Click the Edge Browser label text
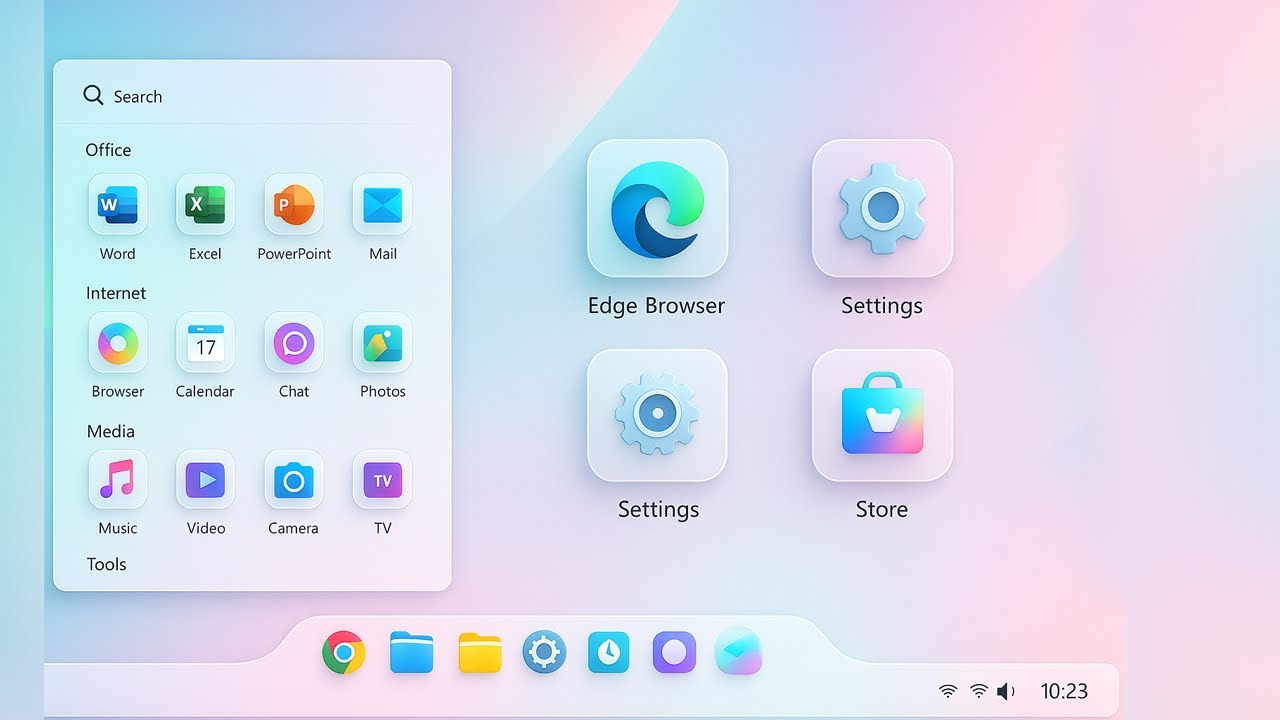This screenshot has width=1280, height=720. (x=656, y=306)
